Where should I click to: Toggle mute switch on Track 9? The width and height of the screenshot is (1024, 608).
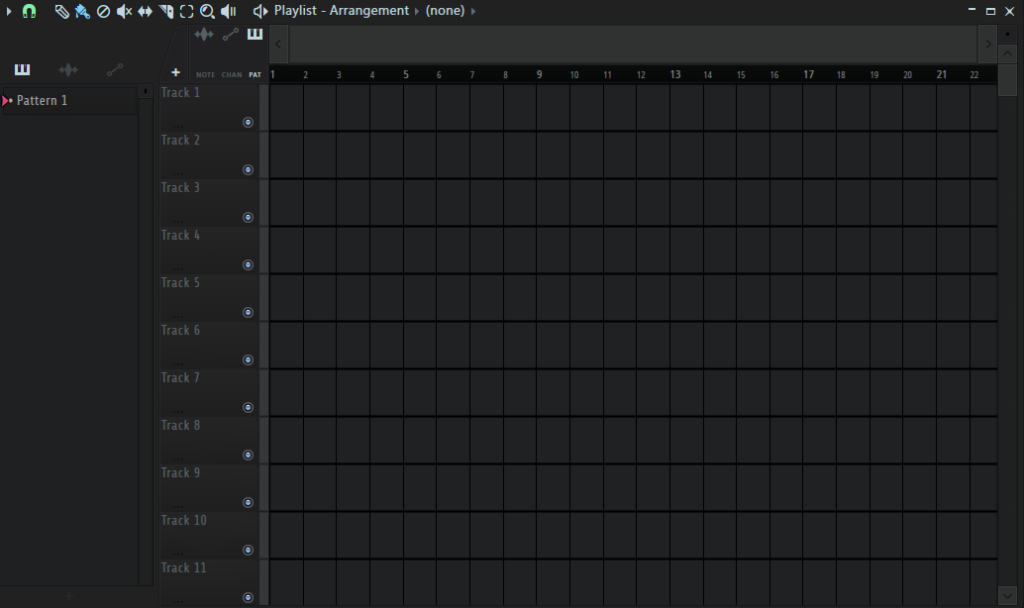248,502
